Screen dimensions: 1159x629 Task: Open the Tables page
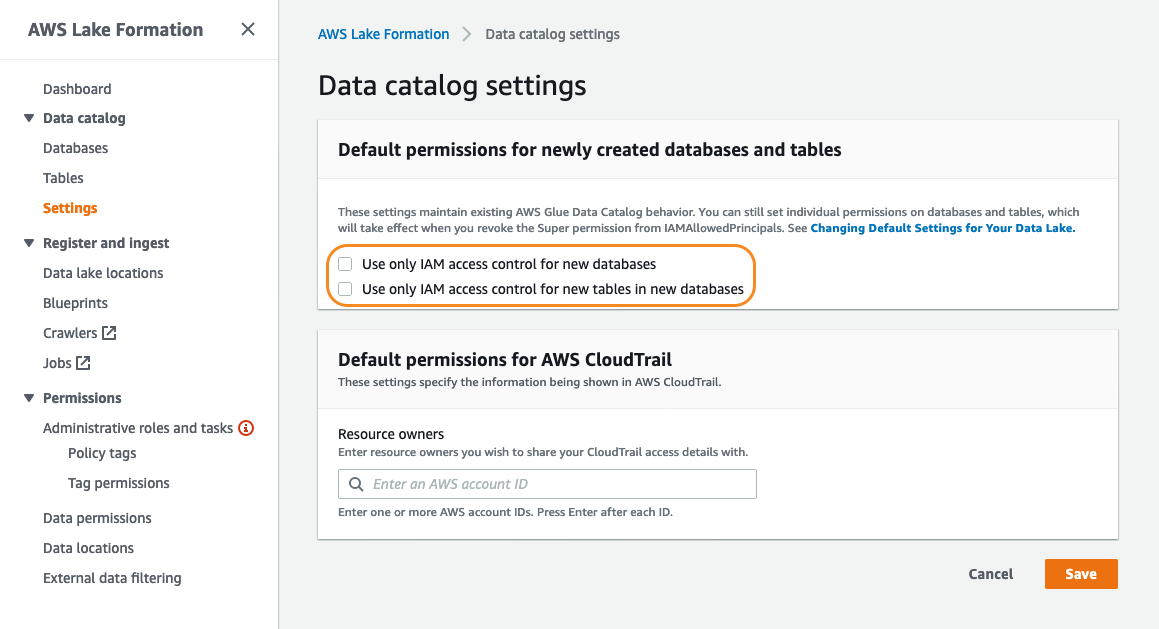63,178
